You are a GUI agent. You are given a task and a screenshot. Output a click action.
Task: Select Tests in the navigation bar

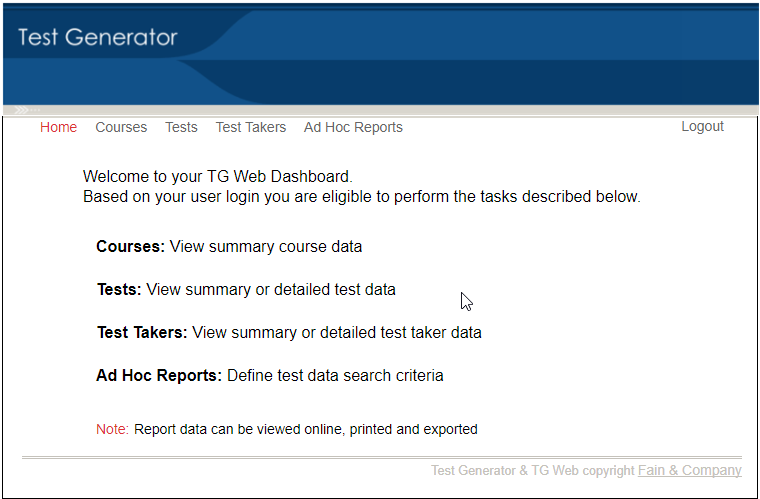[x=181, y=127]
